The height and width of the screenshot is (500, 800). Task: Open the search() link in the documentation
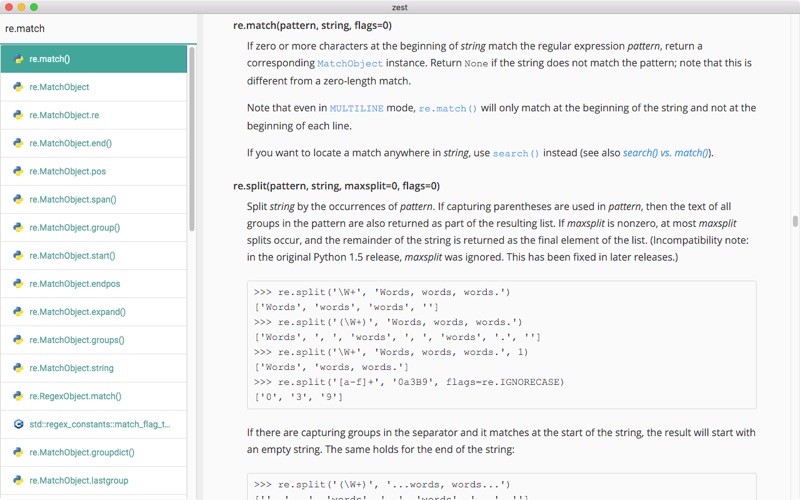[x=515, y=154]
